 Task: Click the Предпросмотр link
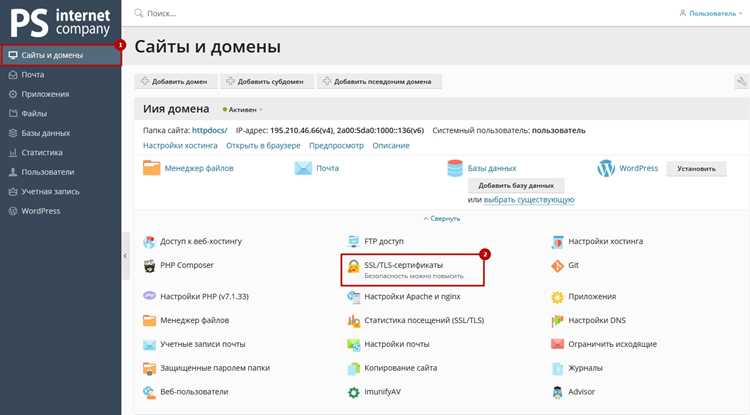pyautogui.click(x=336, y=145)
